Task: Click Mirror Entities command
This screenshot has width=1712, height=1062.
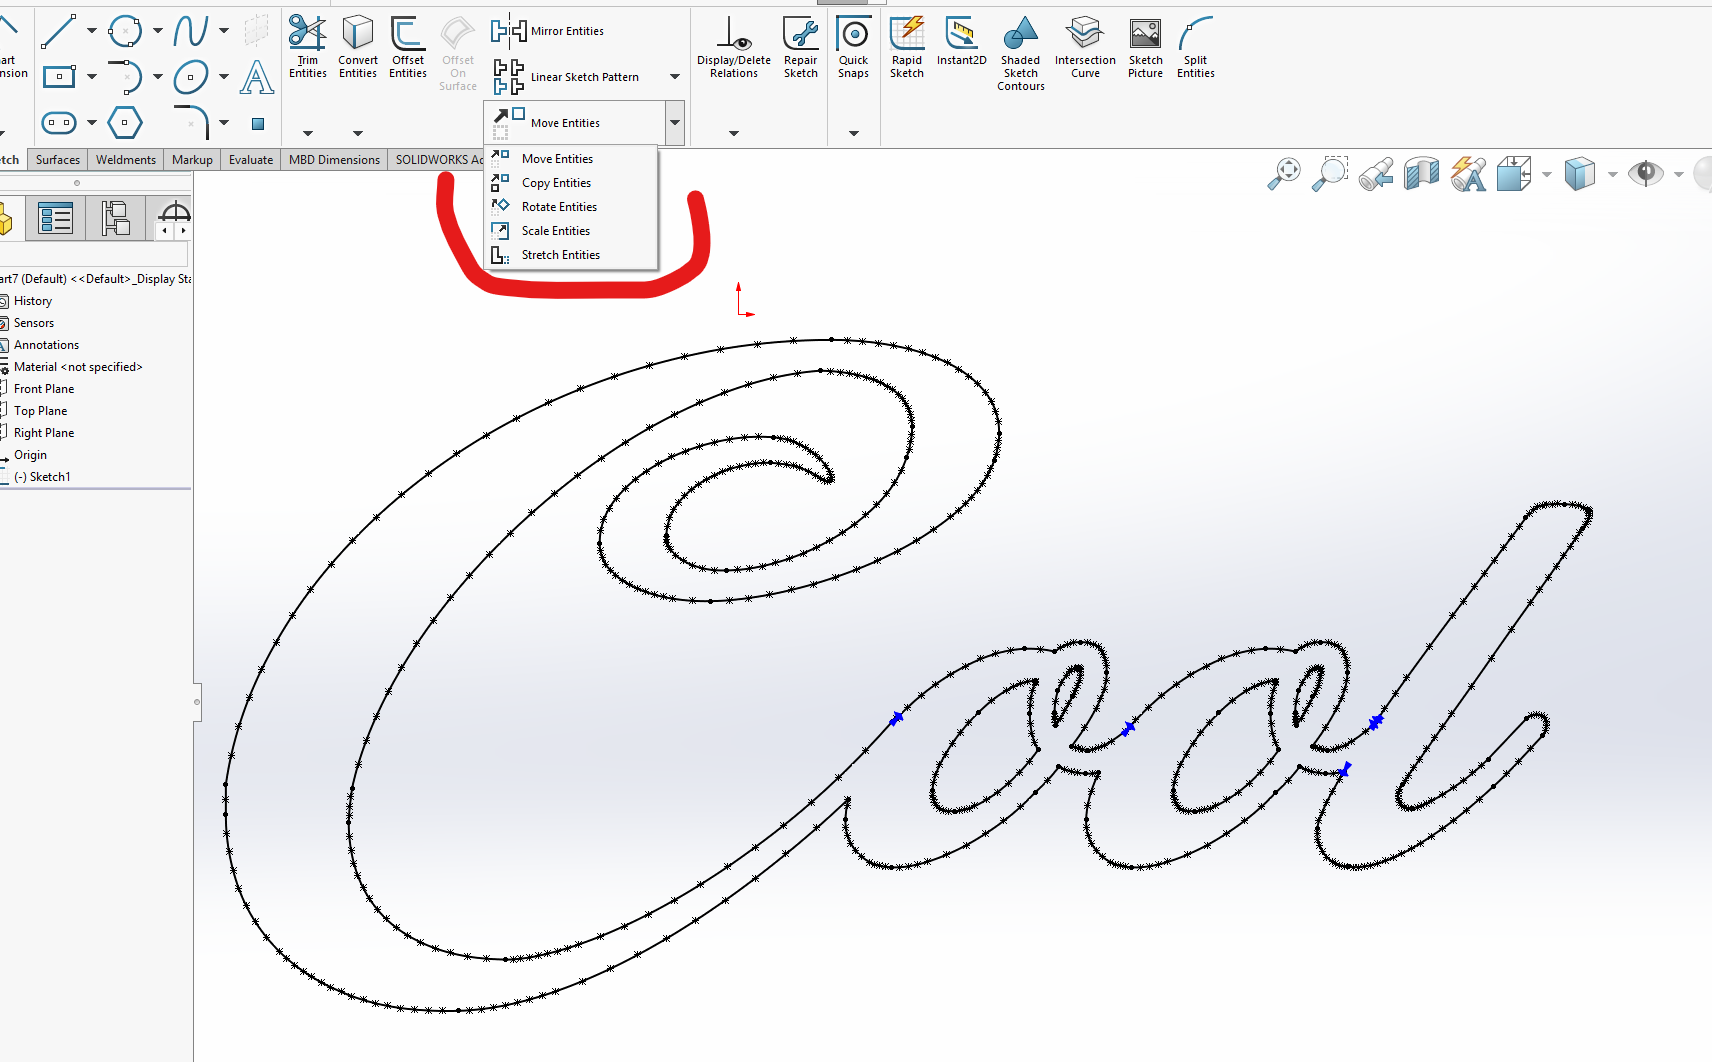Action: pos(548,31)
